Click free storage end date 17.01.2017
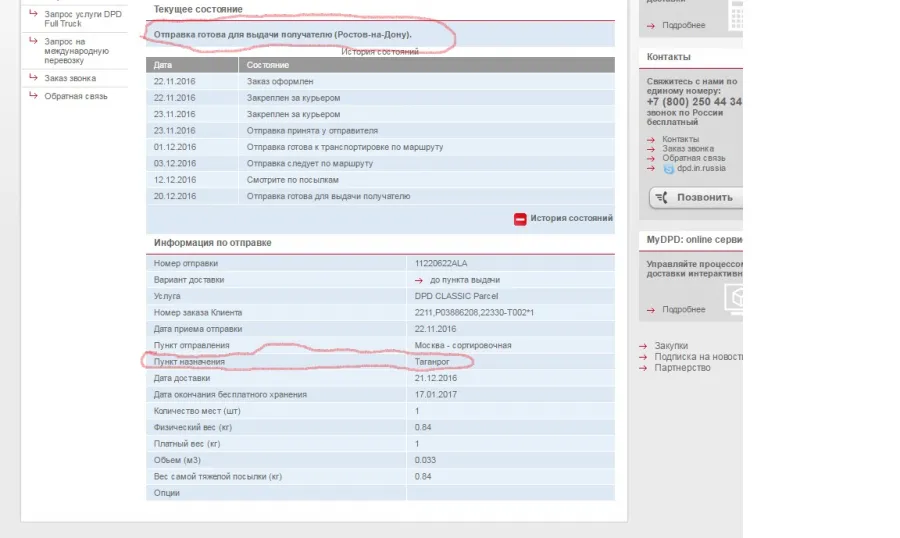Image resolution: width=900 pixels, height=538 pixels. click(436, 395)
